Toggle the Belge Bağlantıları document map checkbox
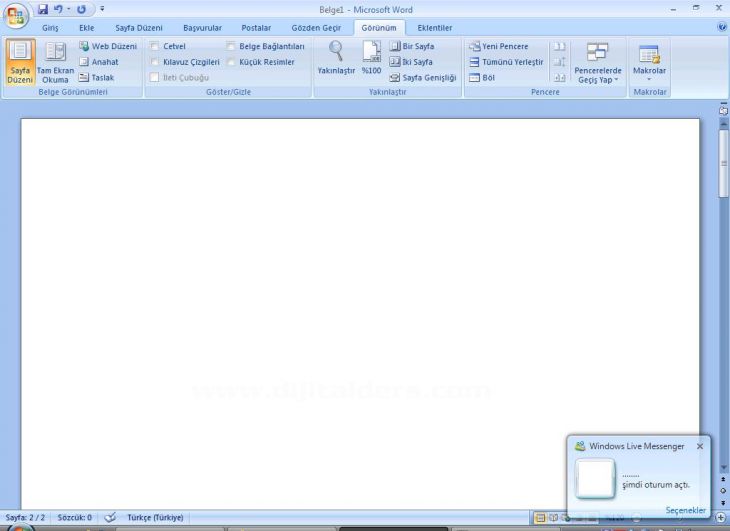Screen dimensions: 730x531 (x=231, y=46)
